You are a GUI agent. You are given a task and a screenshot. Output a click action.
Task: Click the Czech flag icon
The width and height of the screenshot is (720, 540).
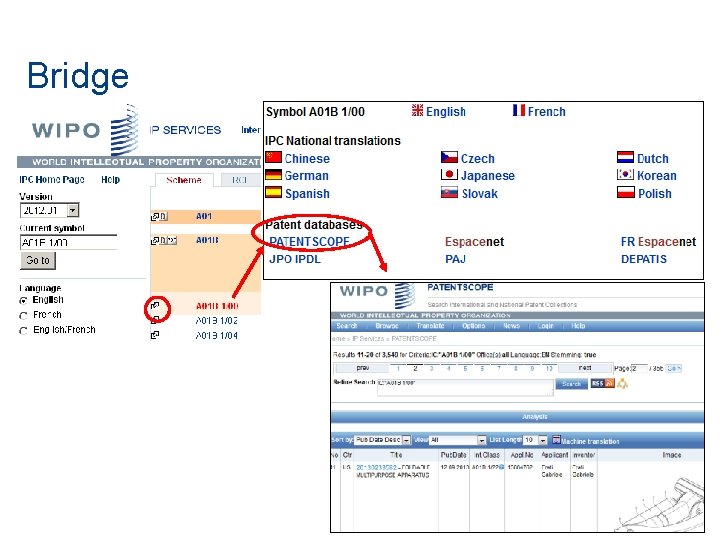pyautogui.click(x=449, y=158)
